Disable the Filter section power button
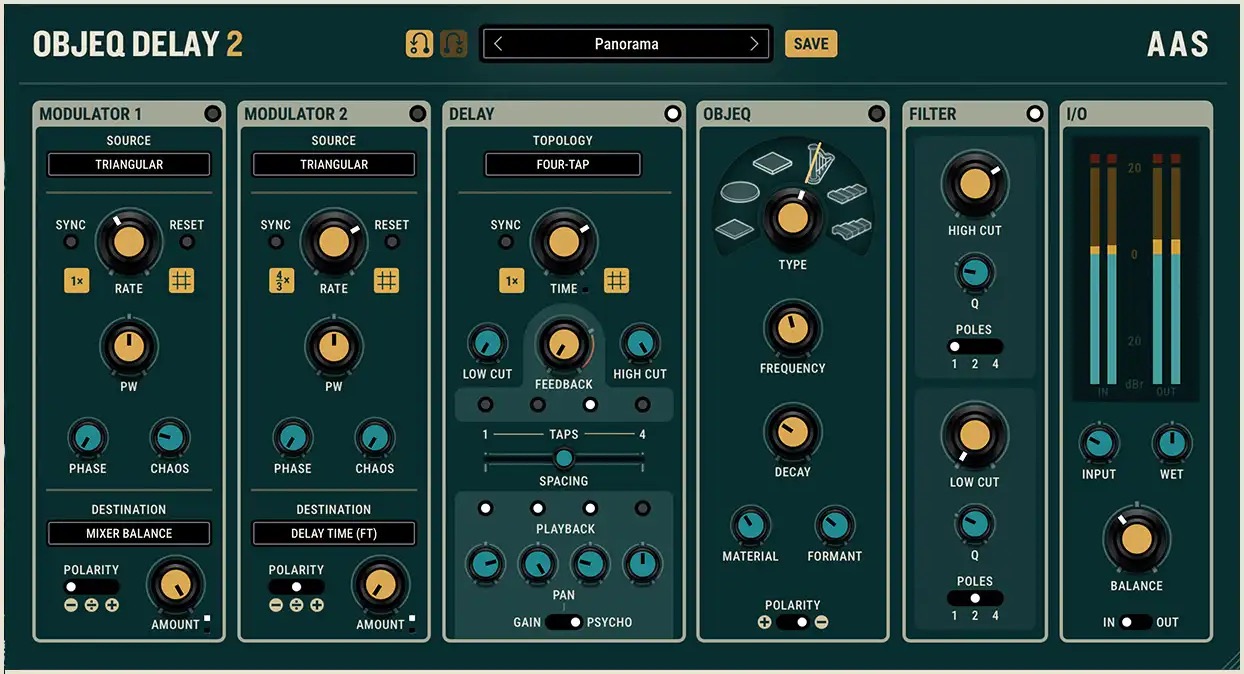Viewport: 1244px width, 674px height. tap(1034, 114)
